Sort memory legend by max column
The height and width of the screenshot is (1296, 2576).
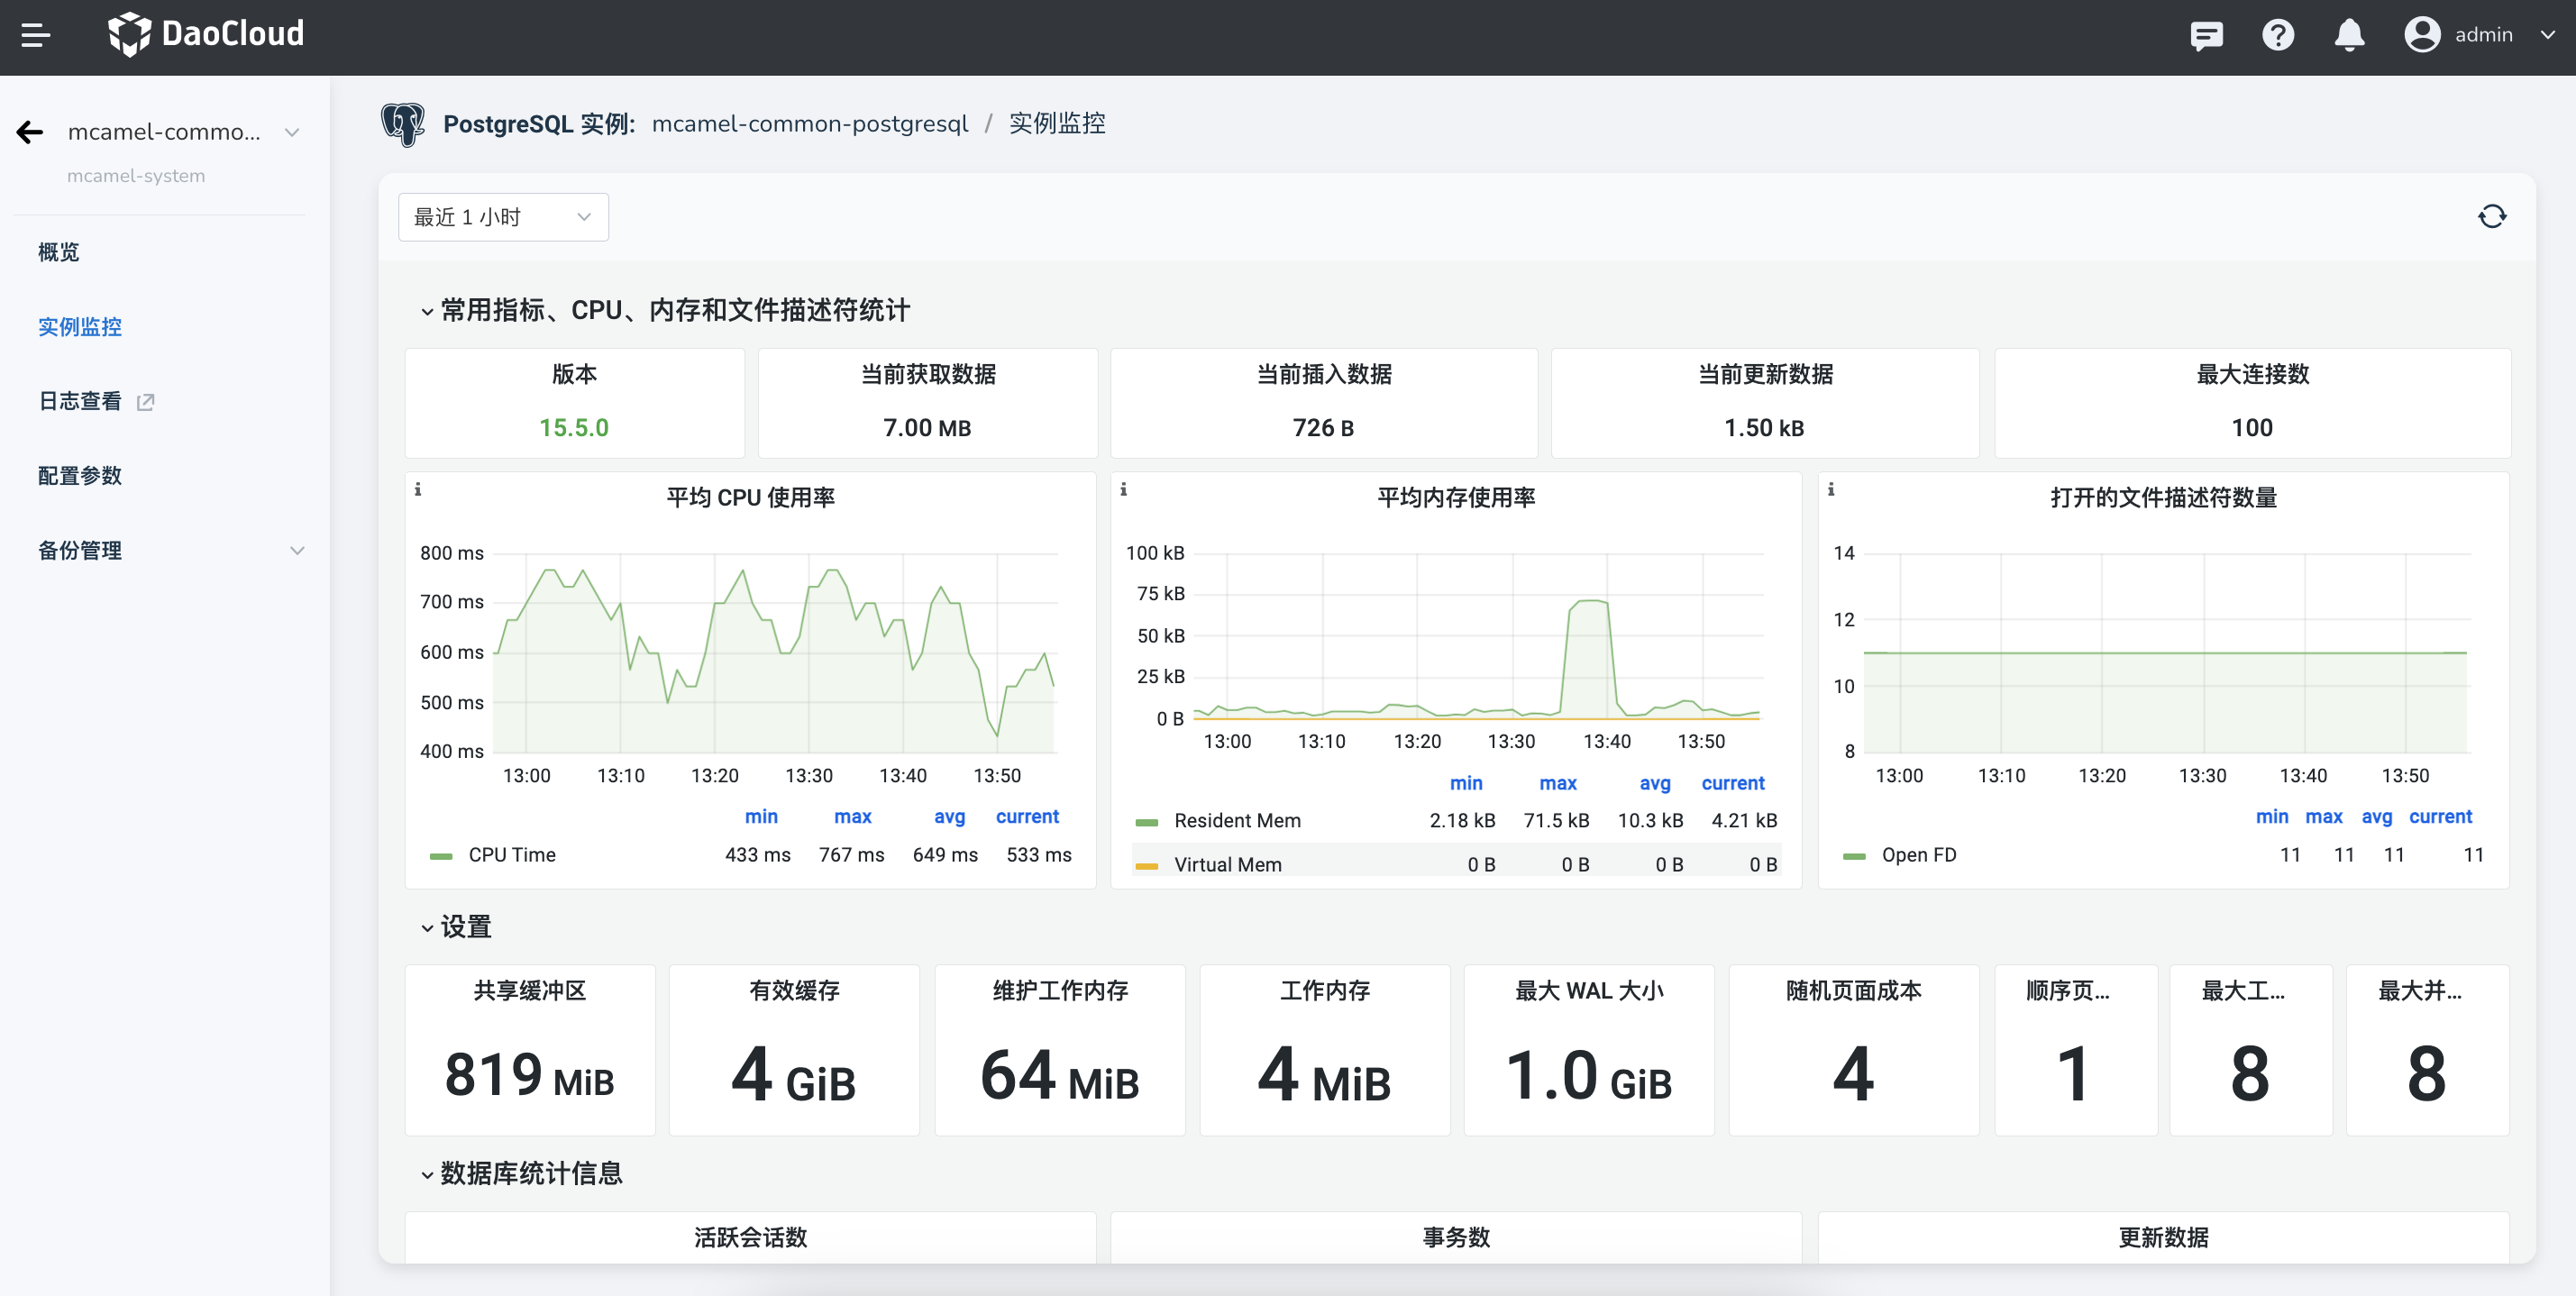tap(1557, 784)
